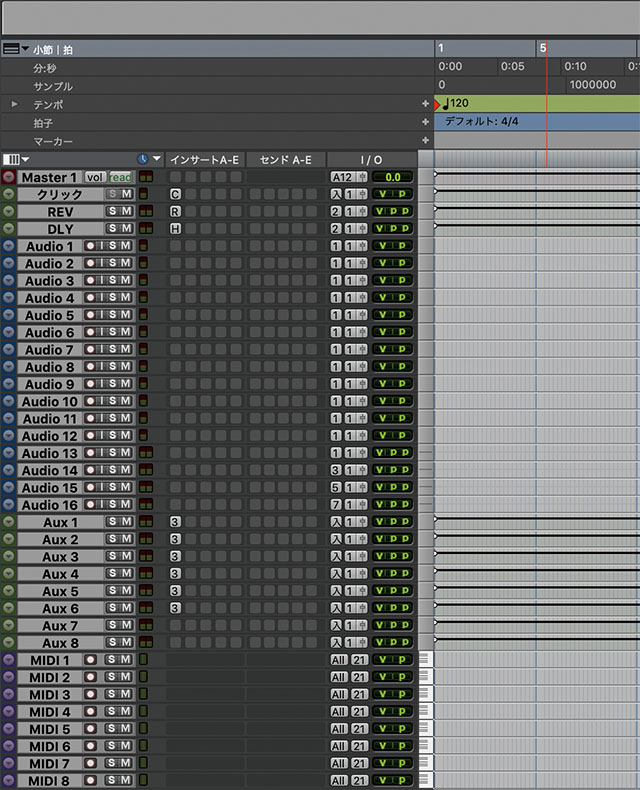
Task: Mute the Aux 2 track
Action: pos(126,539)
